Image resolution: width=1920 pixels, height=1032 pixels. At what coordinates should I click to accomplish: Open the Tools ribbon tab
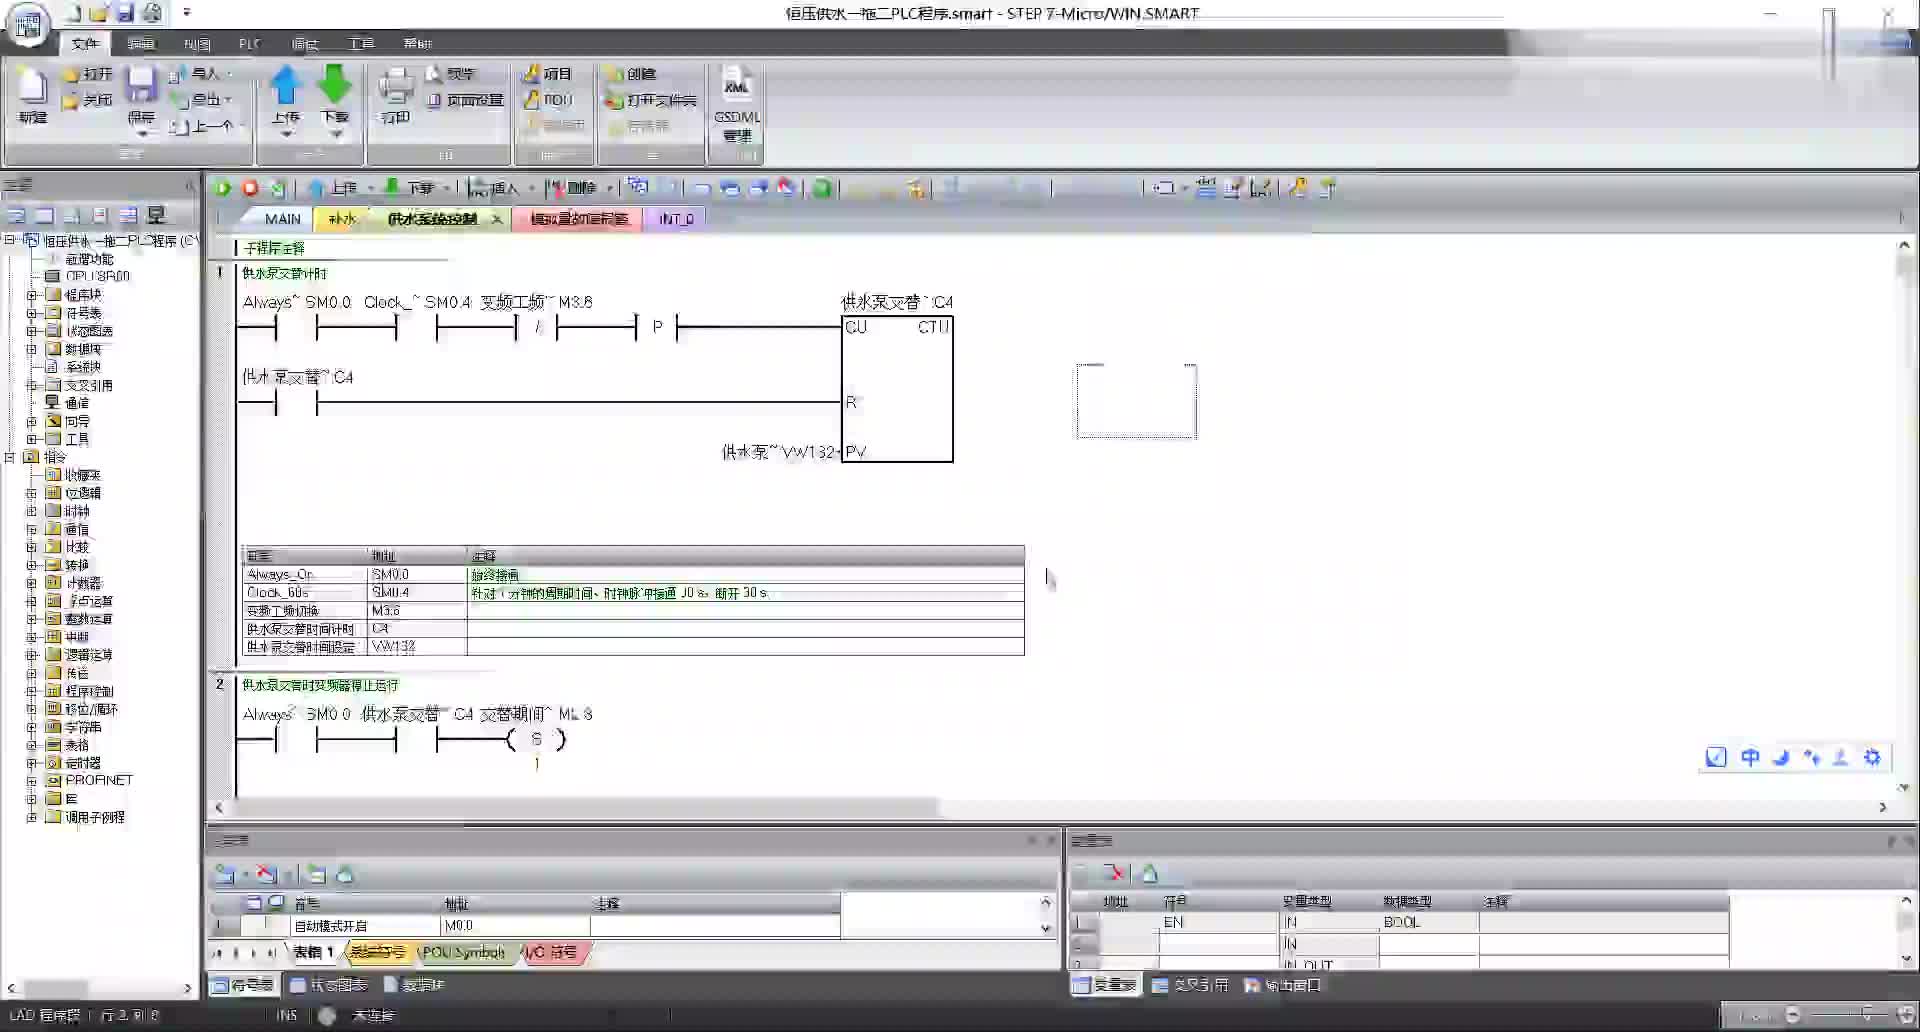360,43
